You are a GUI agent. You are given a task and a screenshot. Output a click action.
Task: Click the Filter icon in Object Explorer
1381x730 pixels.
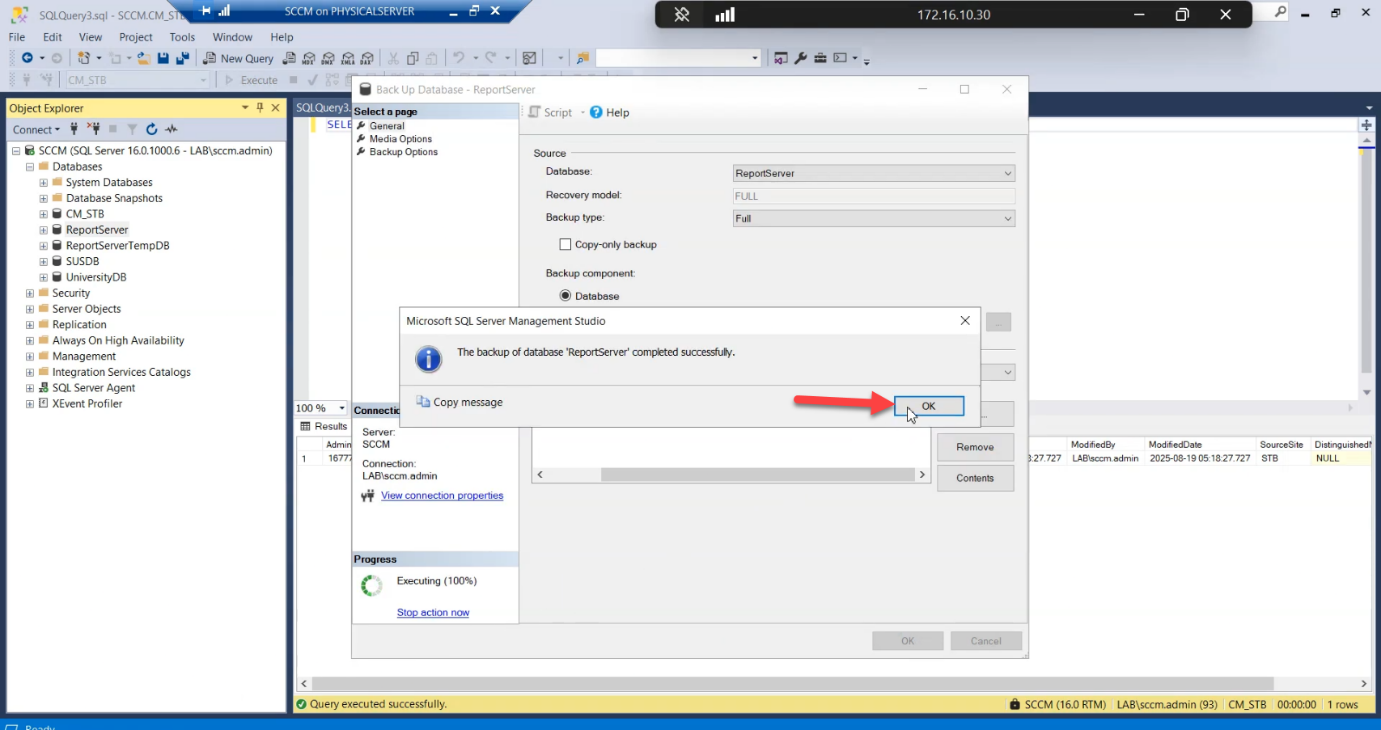[x=132, y=129]
